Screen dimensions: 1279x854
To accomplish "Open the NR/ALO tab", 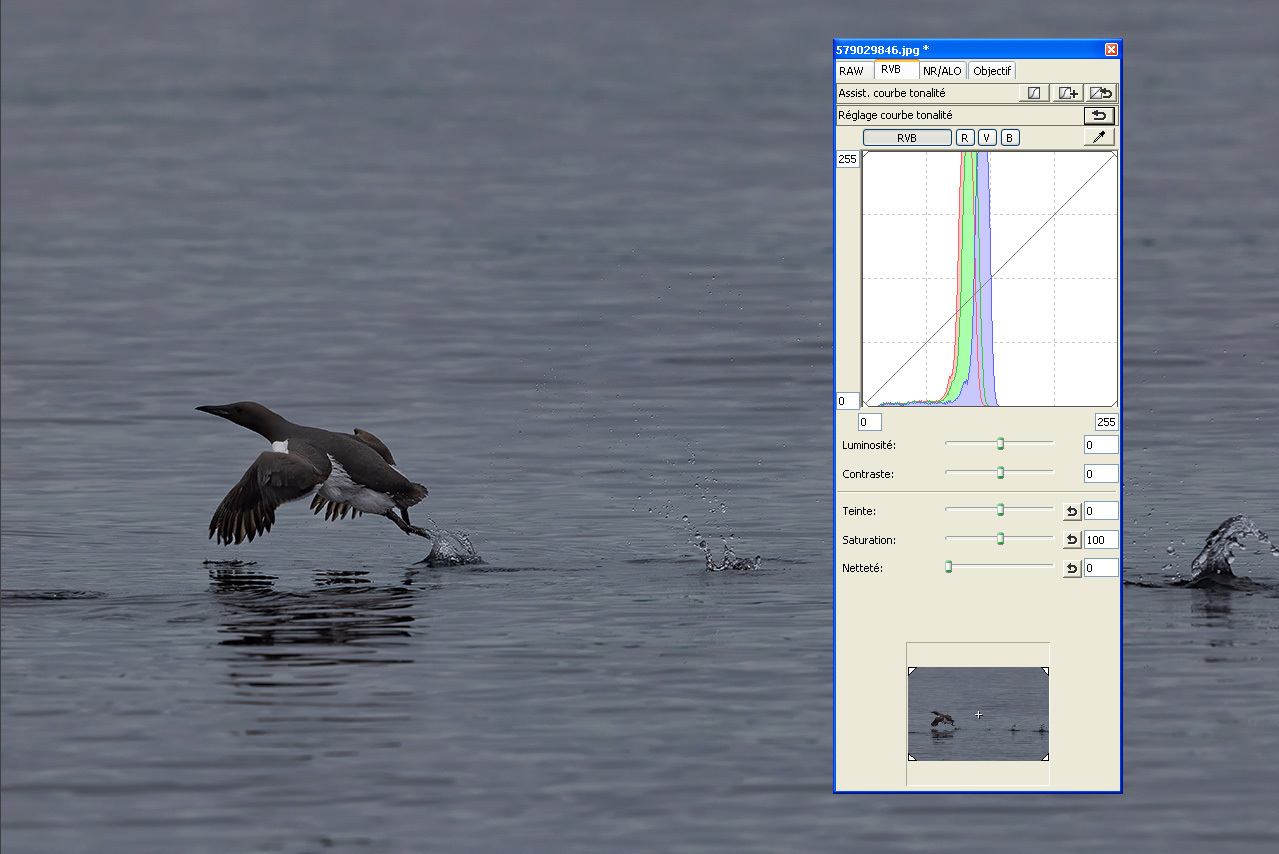I will pos(942,71).
